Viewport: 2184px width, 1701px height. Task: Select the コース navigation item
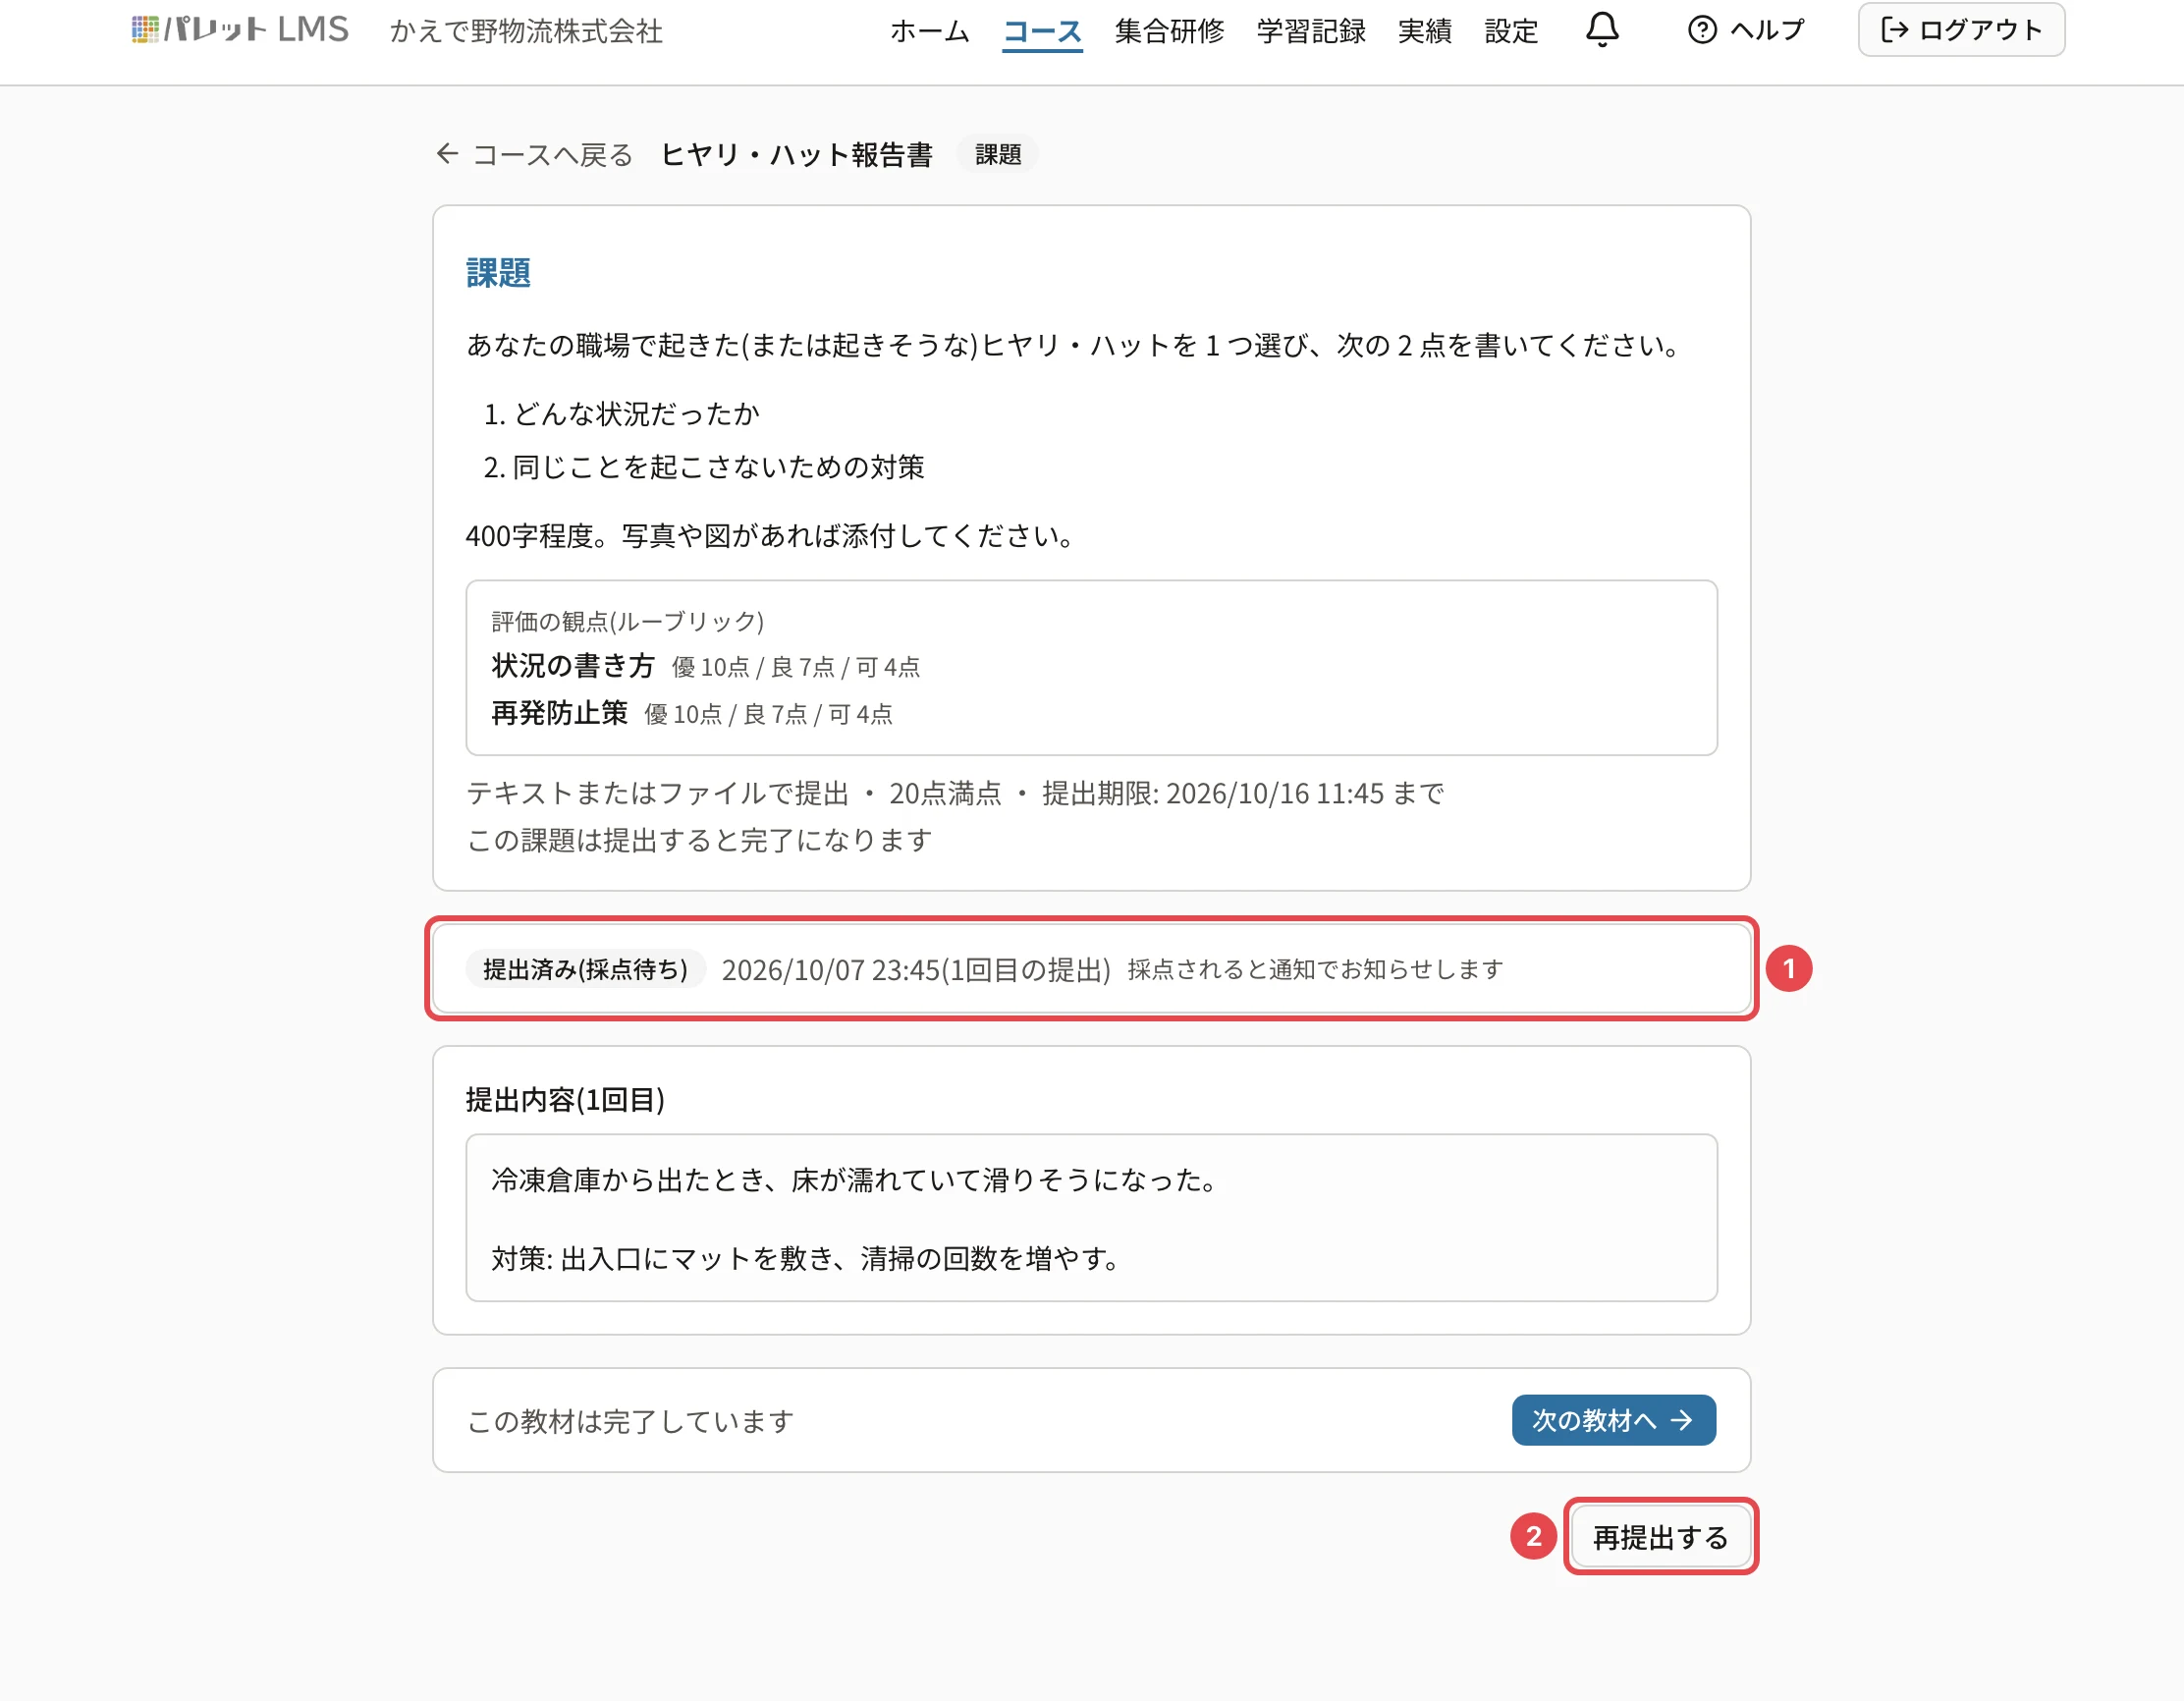(x=1042, y=31)
